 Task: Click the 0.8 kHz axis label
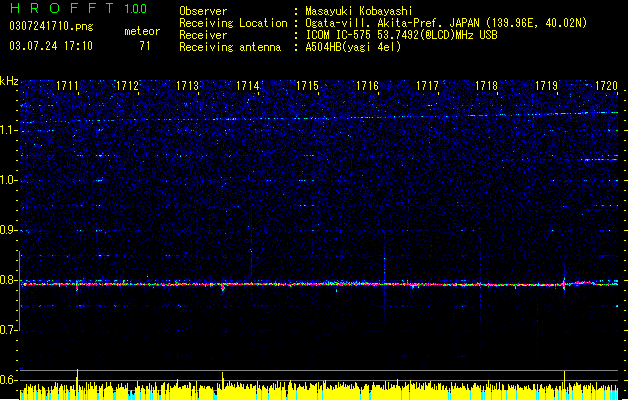point(9,280)
